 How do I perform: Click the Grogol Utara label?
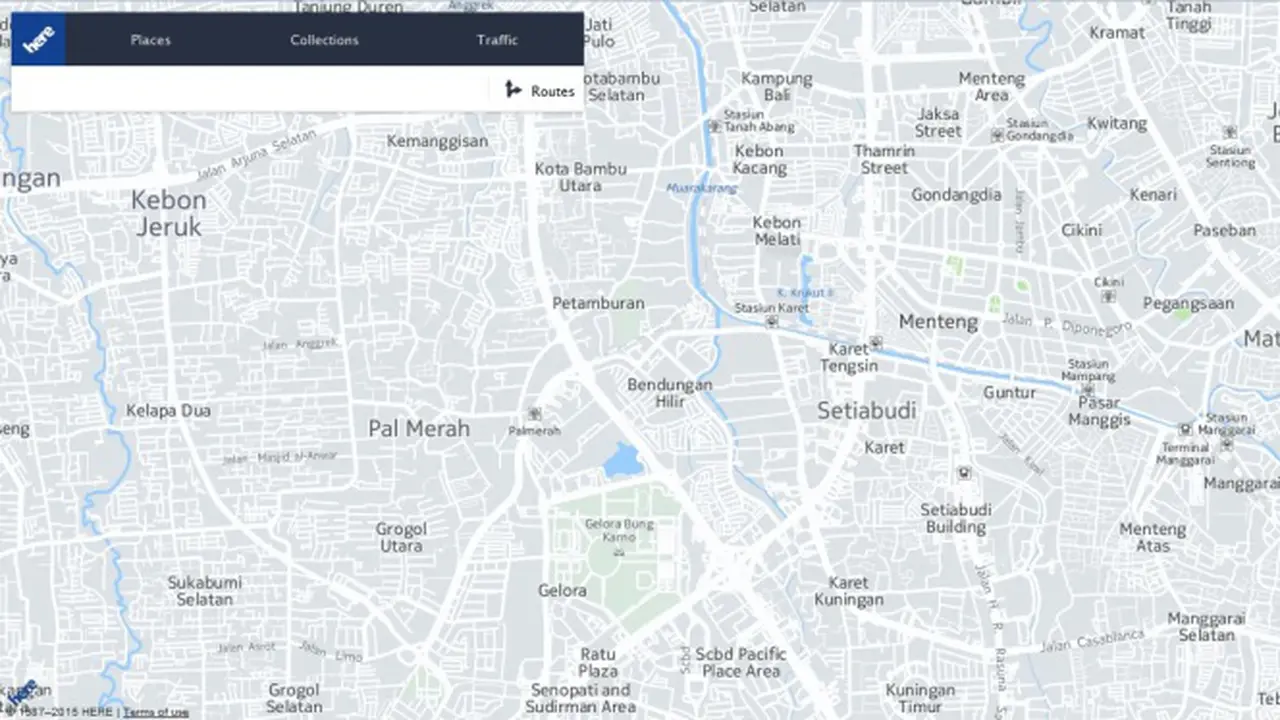401,537
